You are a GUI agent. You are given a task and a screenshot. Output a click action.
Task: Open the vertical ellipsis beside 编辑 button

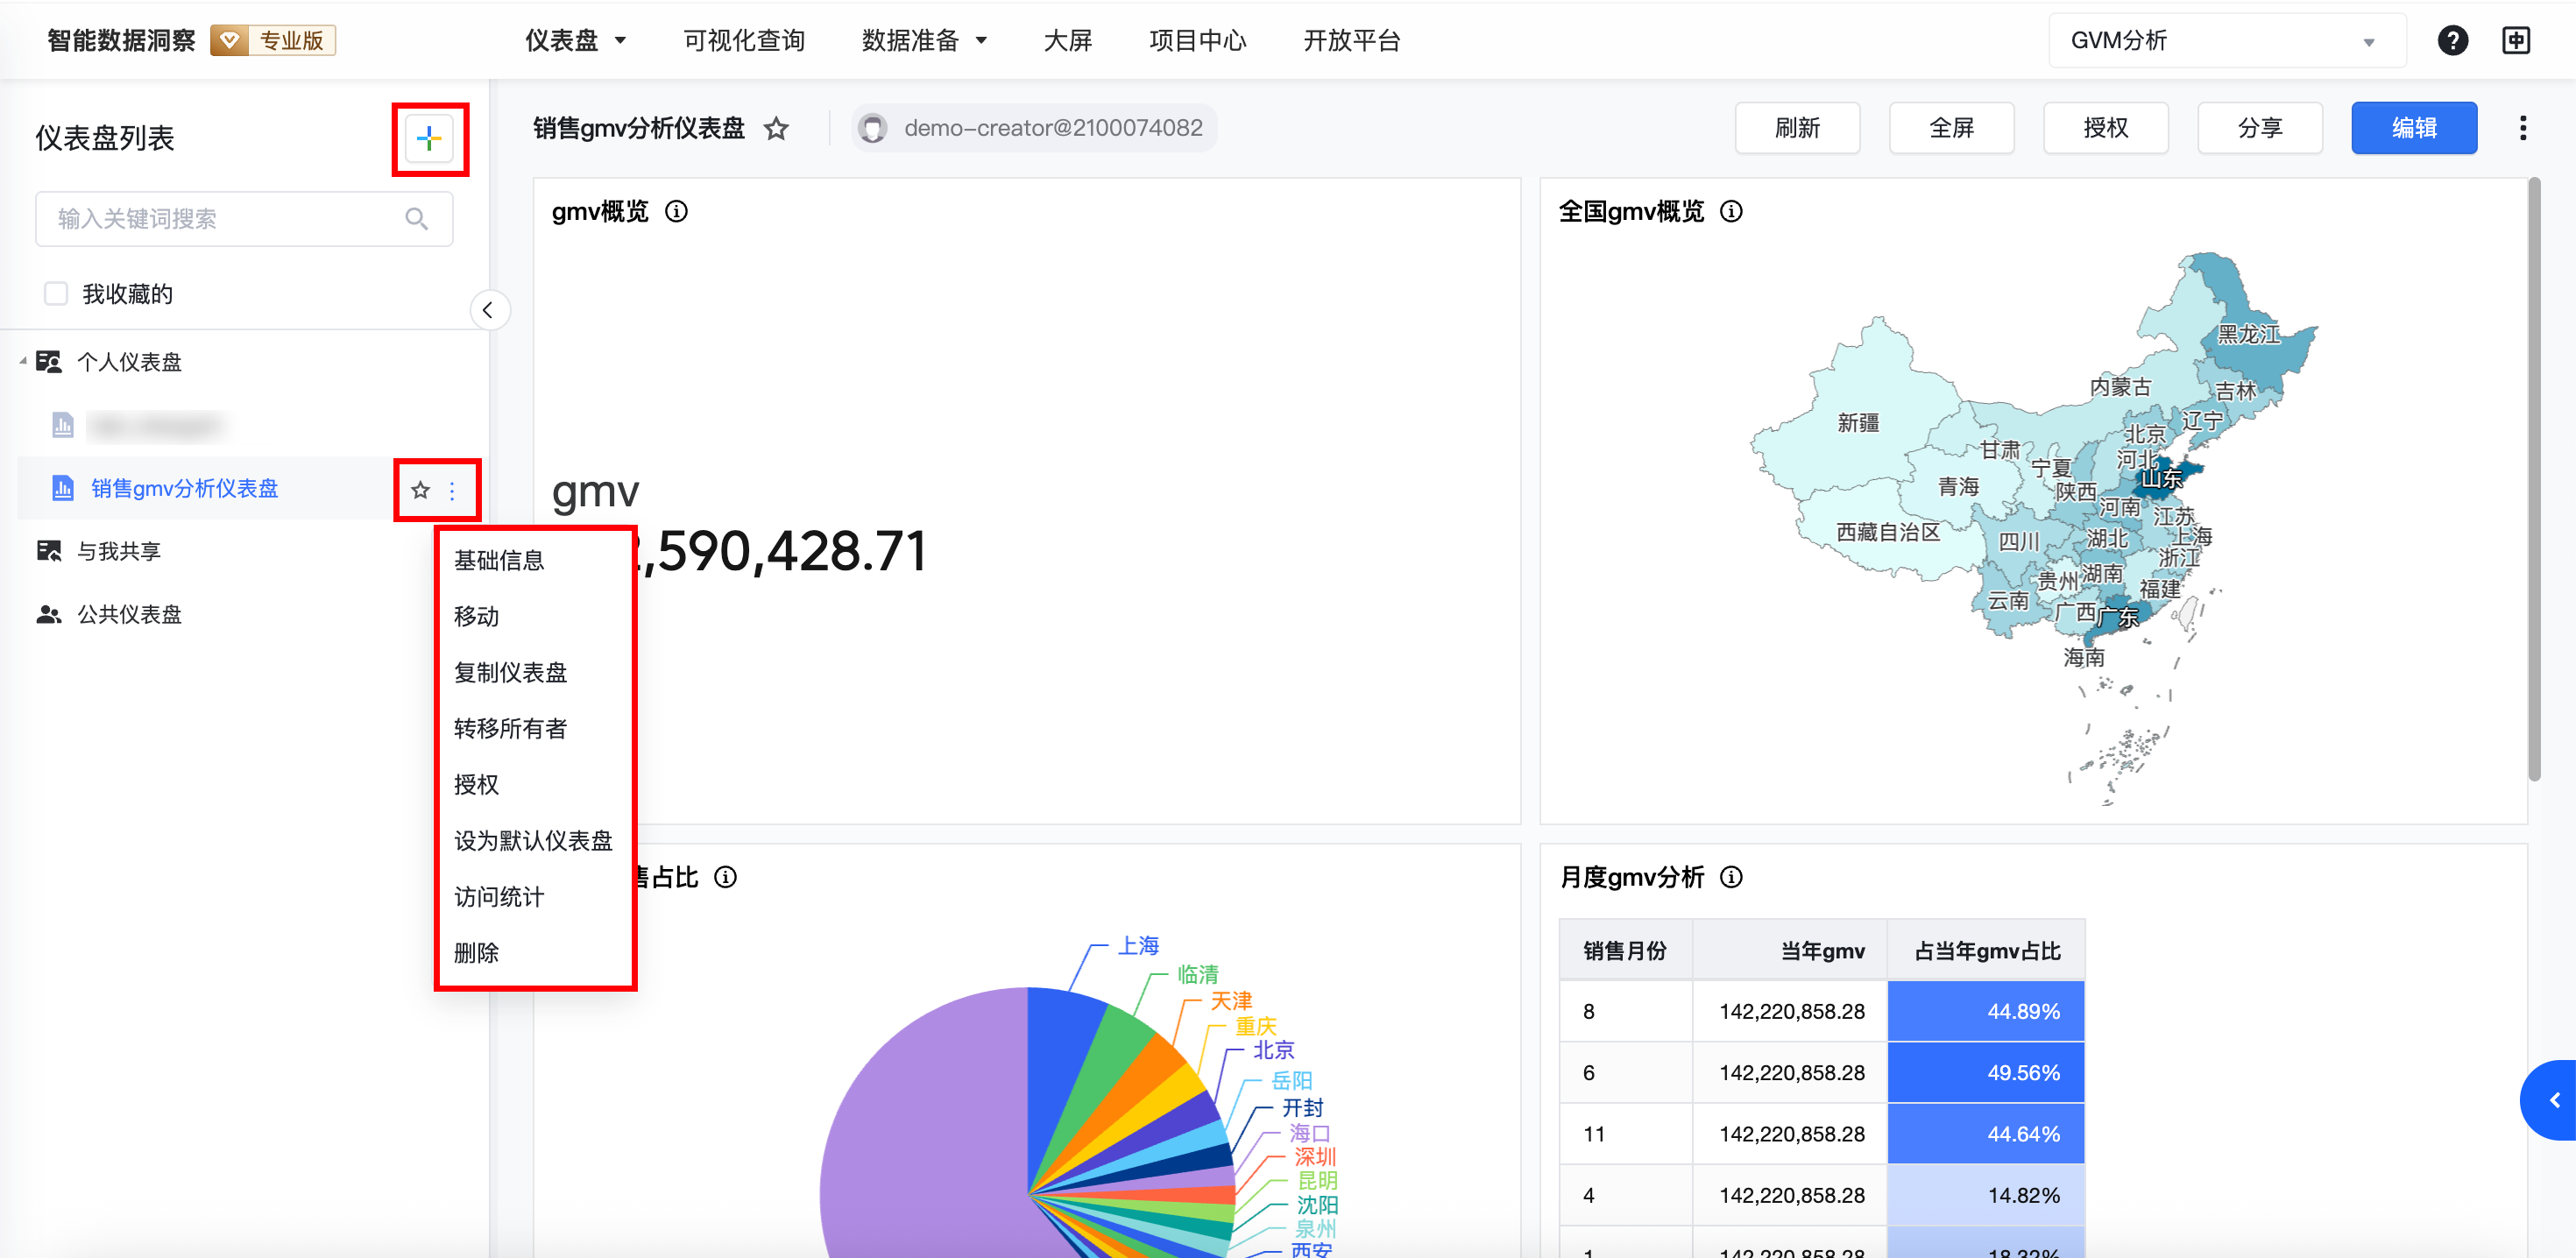[2522, 128]
